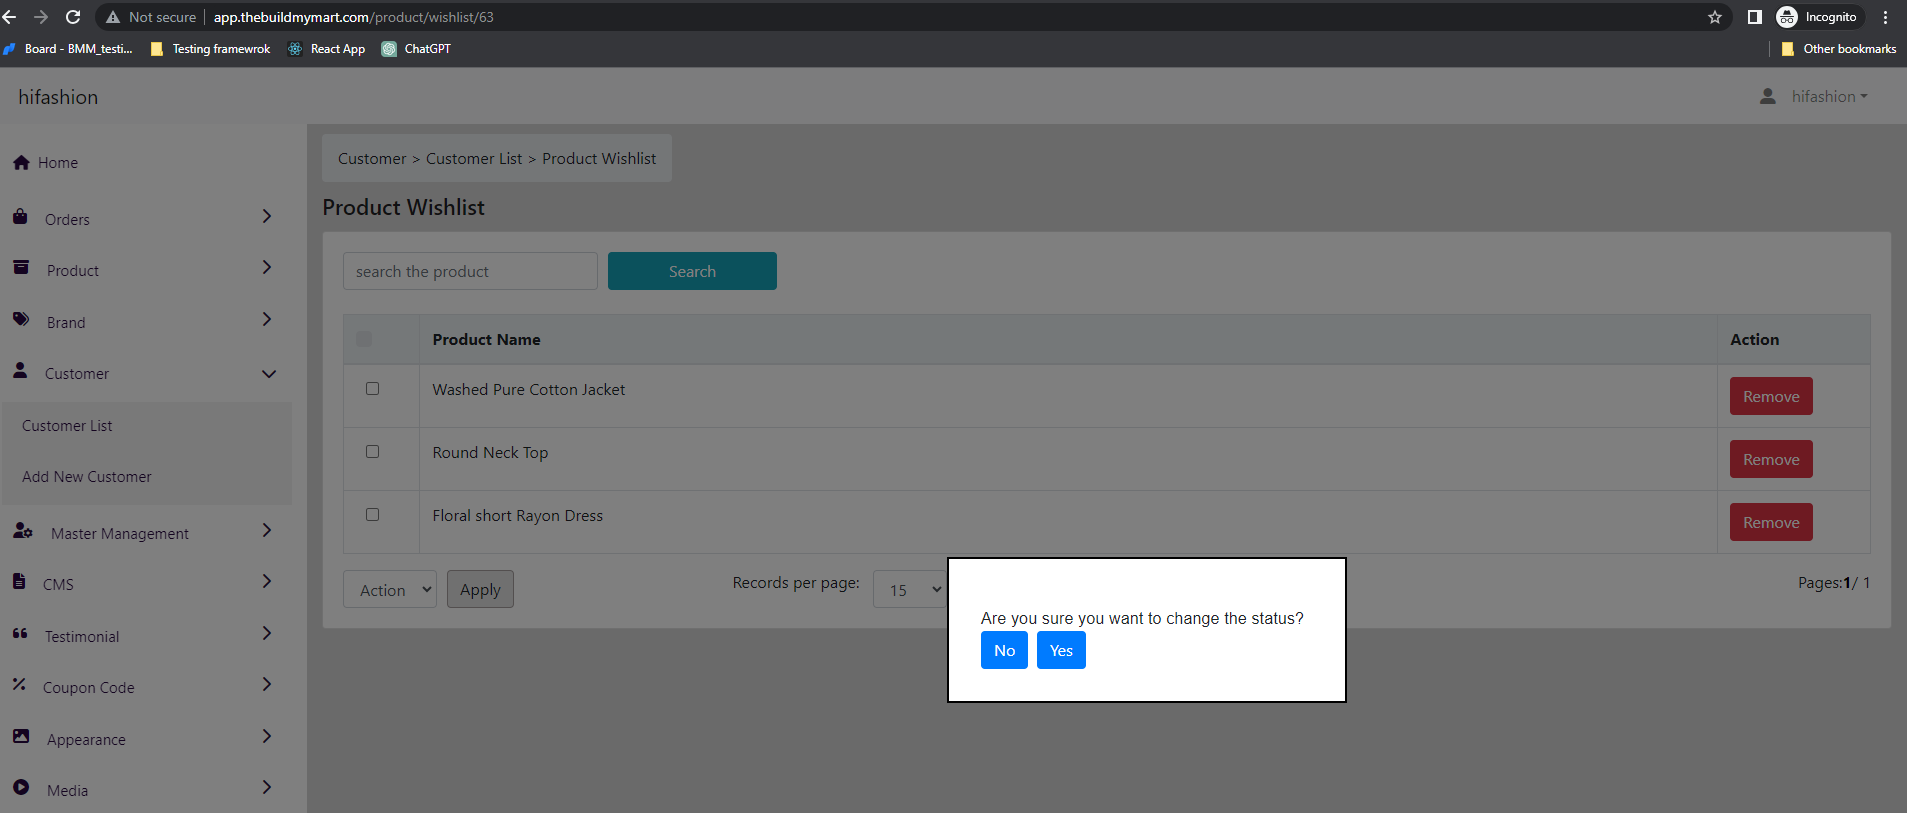Viewport: 1907px width, 813px height.
Task: Open Add New Customer submenu item
Action: click(87, 477)
